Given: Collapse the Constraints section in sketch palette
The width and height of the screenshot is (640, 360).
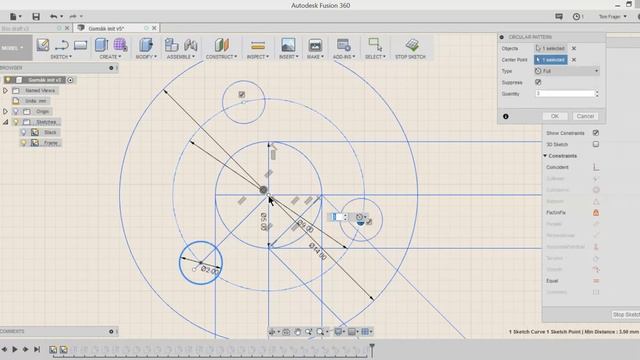Looking at the screenshot, I should [x=545, y=156].
